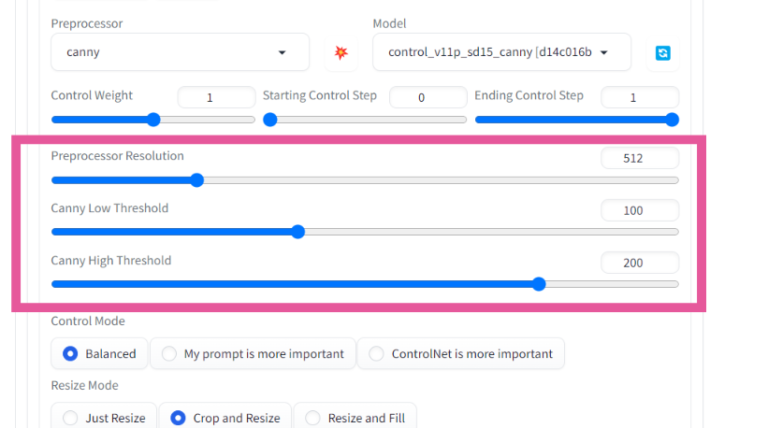The image size is (768, 428).
Task: Click the blue refresh models icon
Action: tap(662, 53)
